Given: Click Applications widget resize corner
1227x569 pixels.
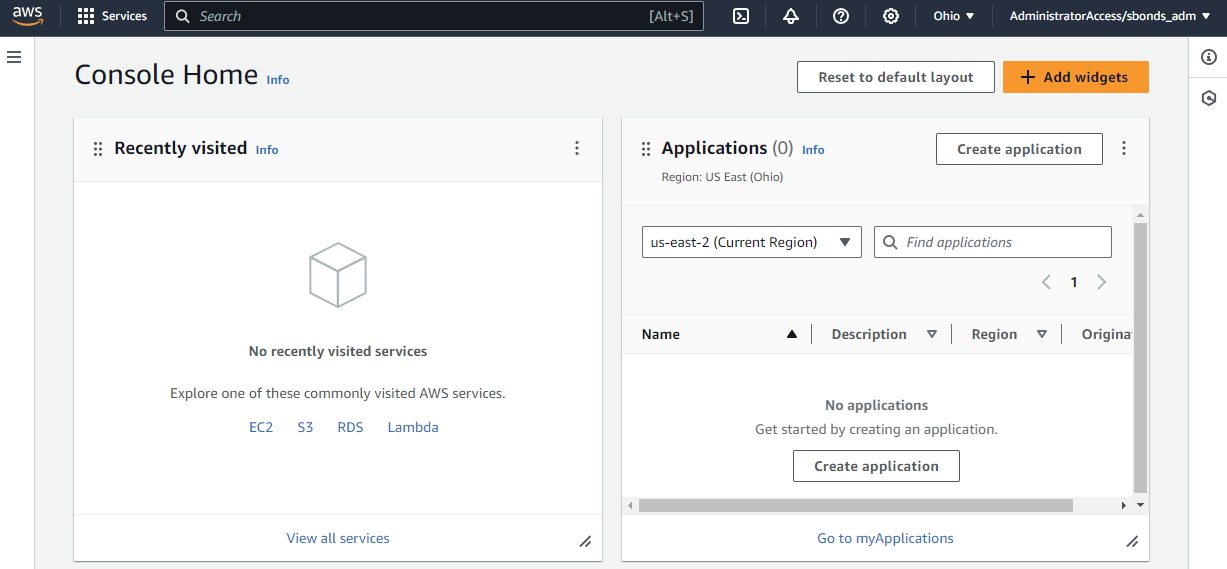Looking at the screenshot, I should [x=1132, y=541].
